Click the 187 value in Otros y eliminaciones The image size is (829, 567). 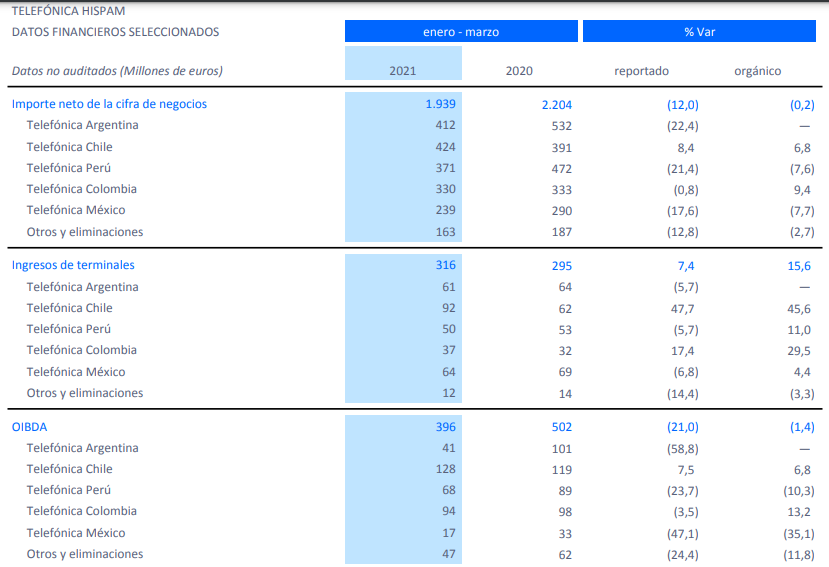click(561, 232)
